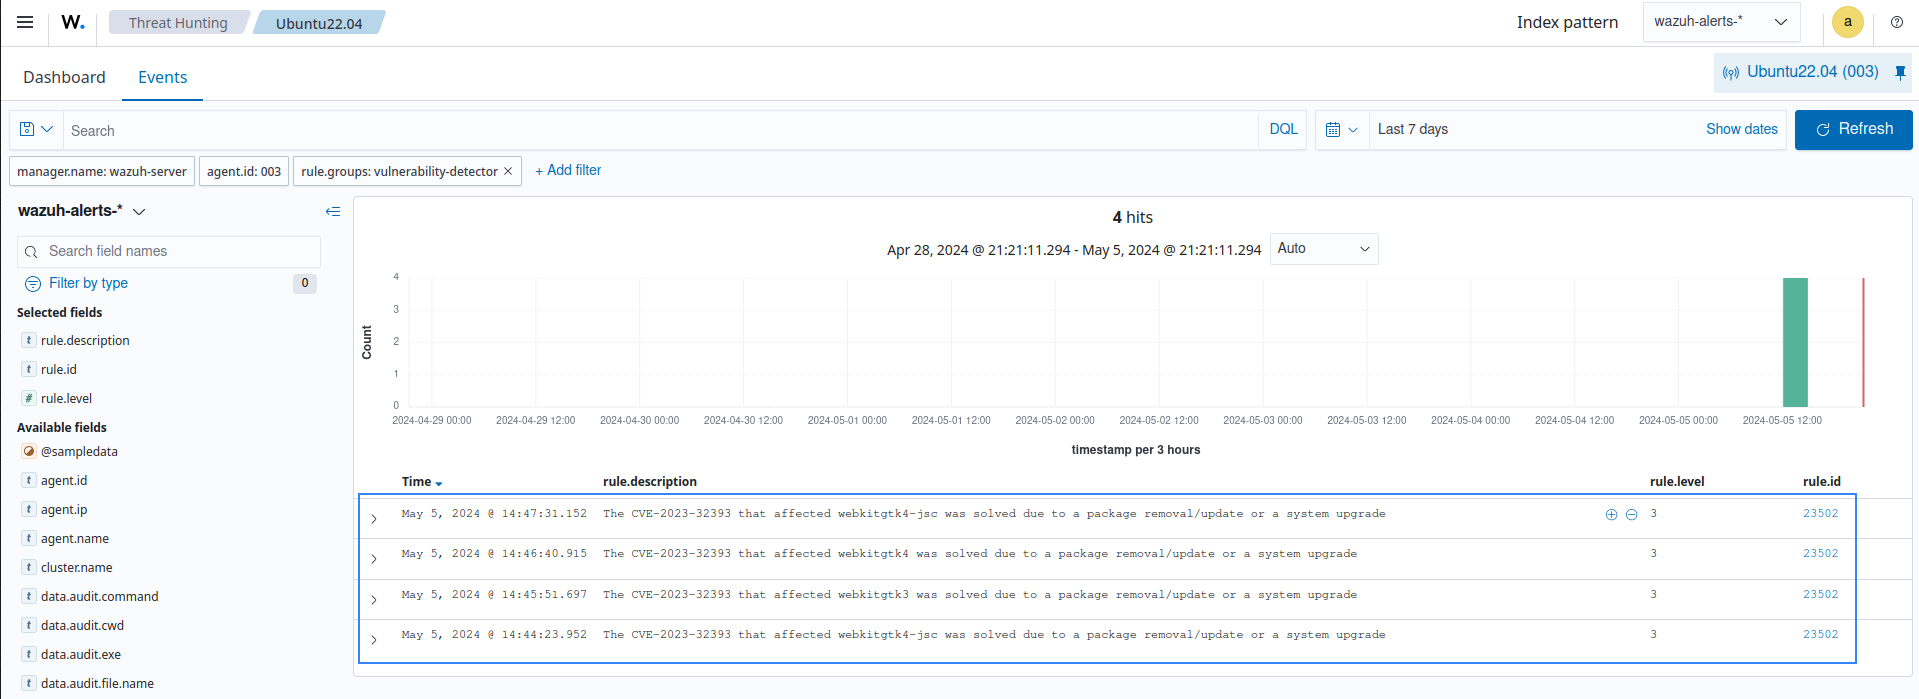Click the Wazuh logo home icon

tap(73, 22)
